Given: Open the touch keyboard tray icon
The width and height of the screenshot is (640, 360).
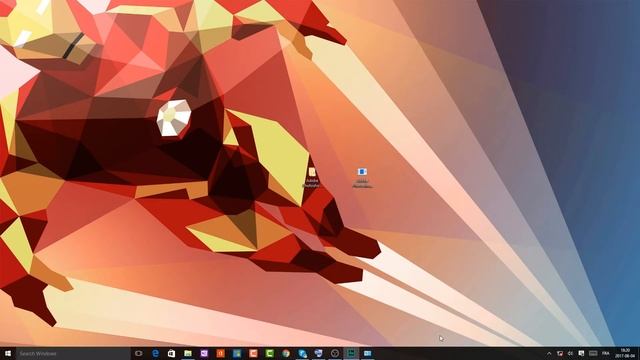Looking at the screenshot, I should [593, 353].
